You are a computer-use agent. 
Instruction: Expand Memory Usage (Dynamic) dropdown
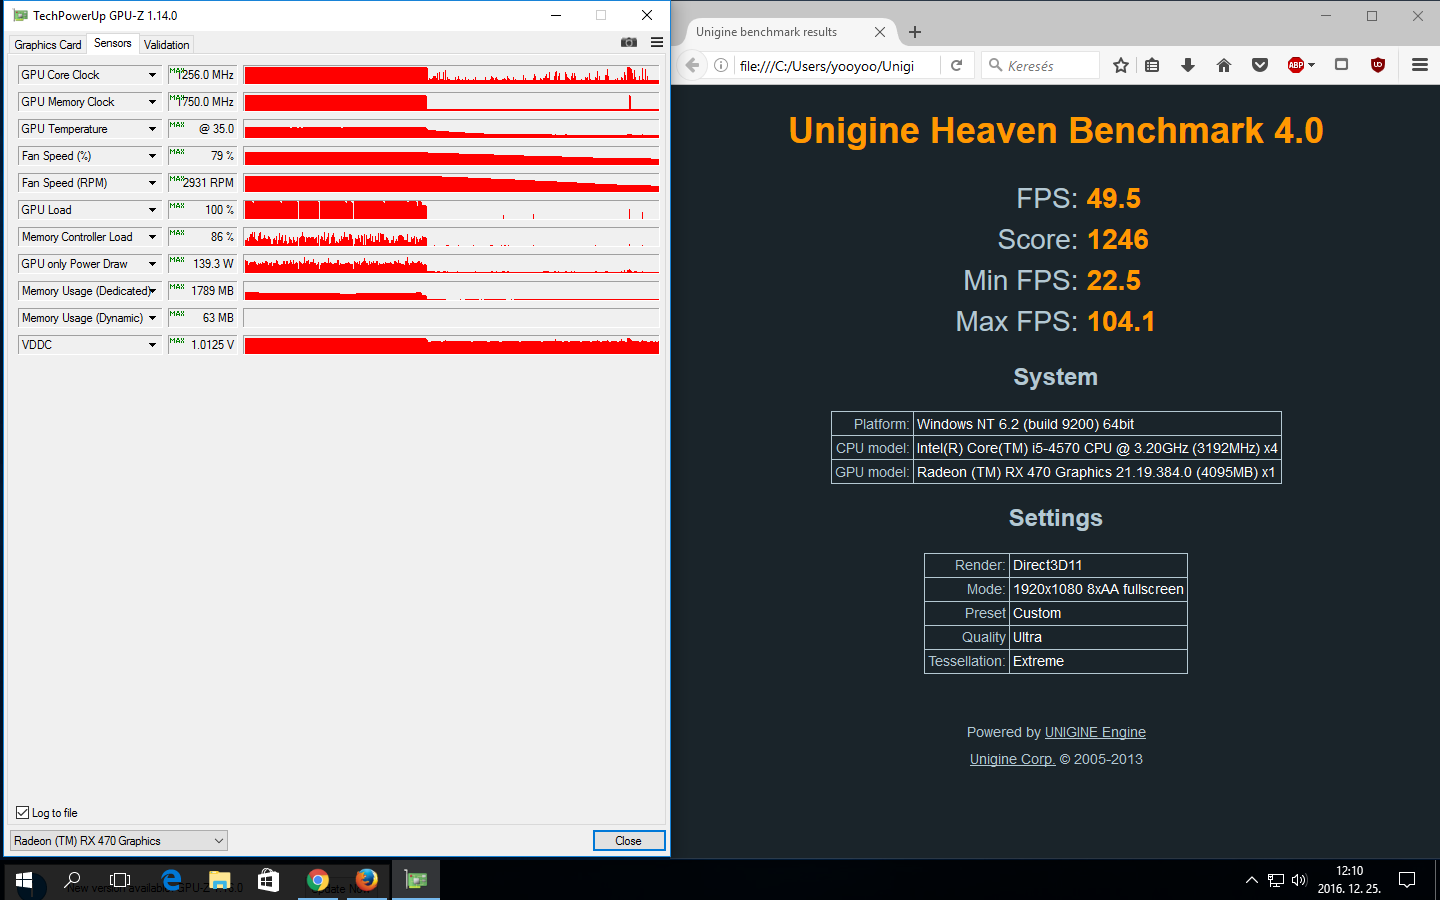[152, 318]
